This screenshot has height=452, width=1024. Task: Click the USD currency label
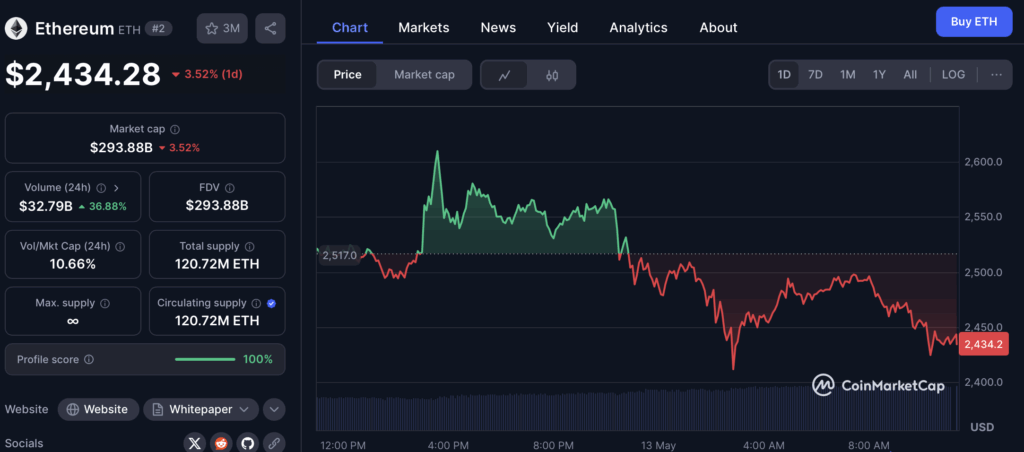982,427
